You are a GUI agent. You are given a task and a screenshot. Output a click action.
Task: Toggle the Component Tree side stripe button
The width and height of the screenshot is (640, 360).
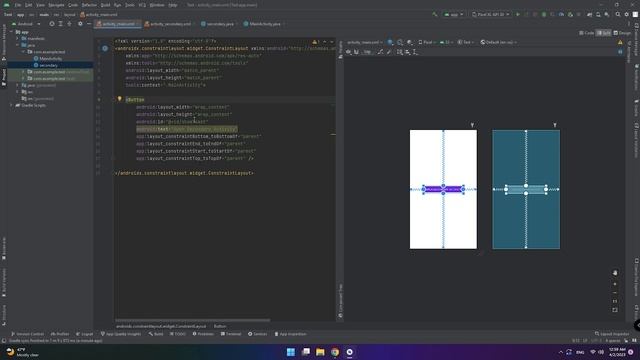pos(340,301)
